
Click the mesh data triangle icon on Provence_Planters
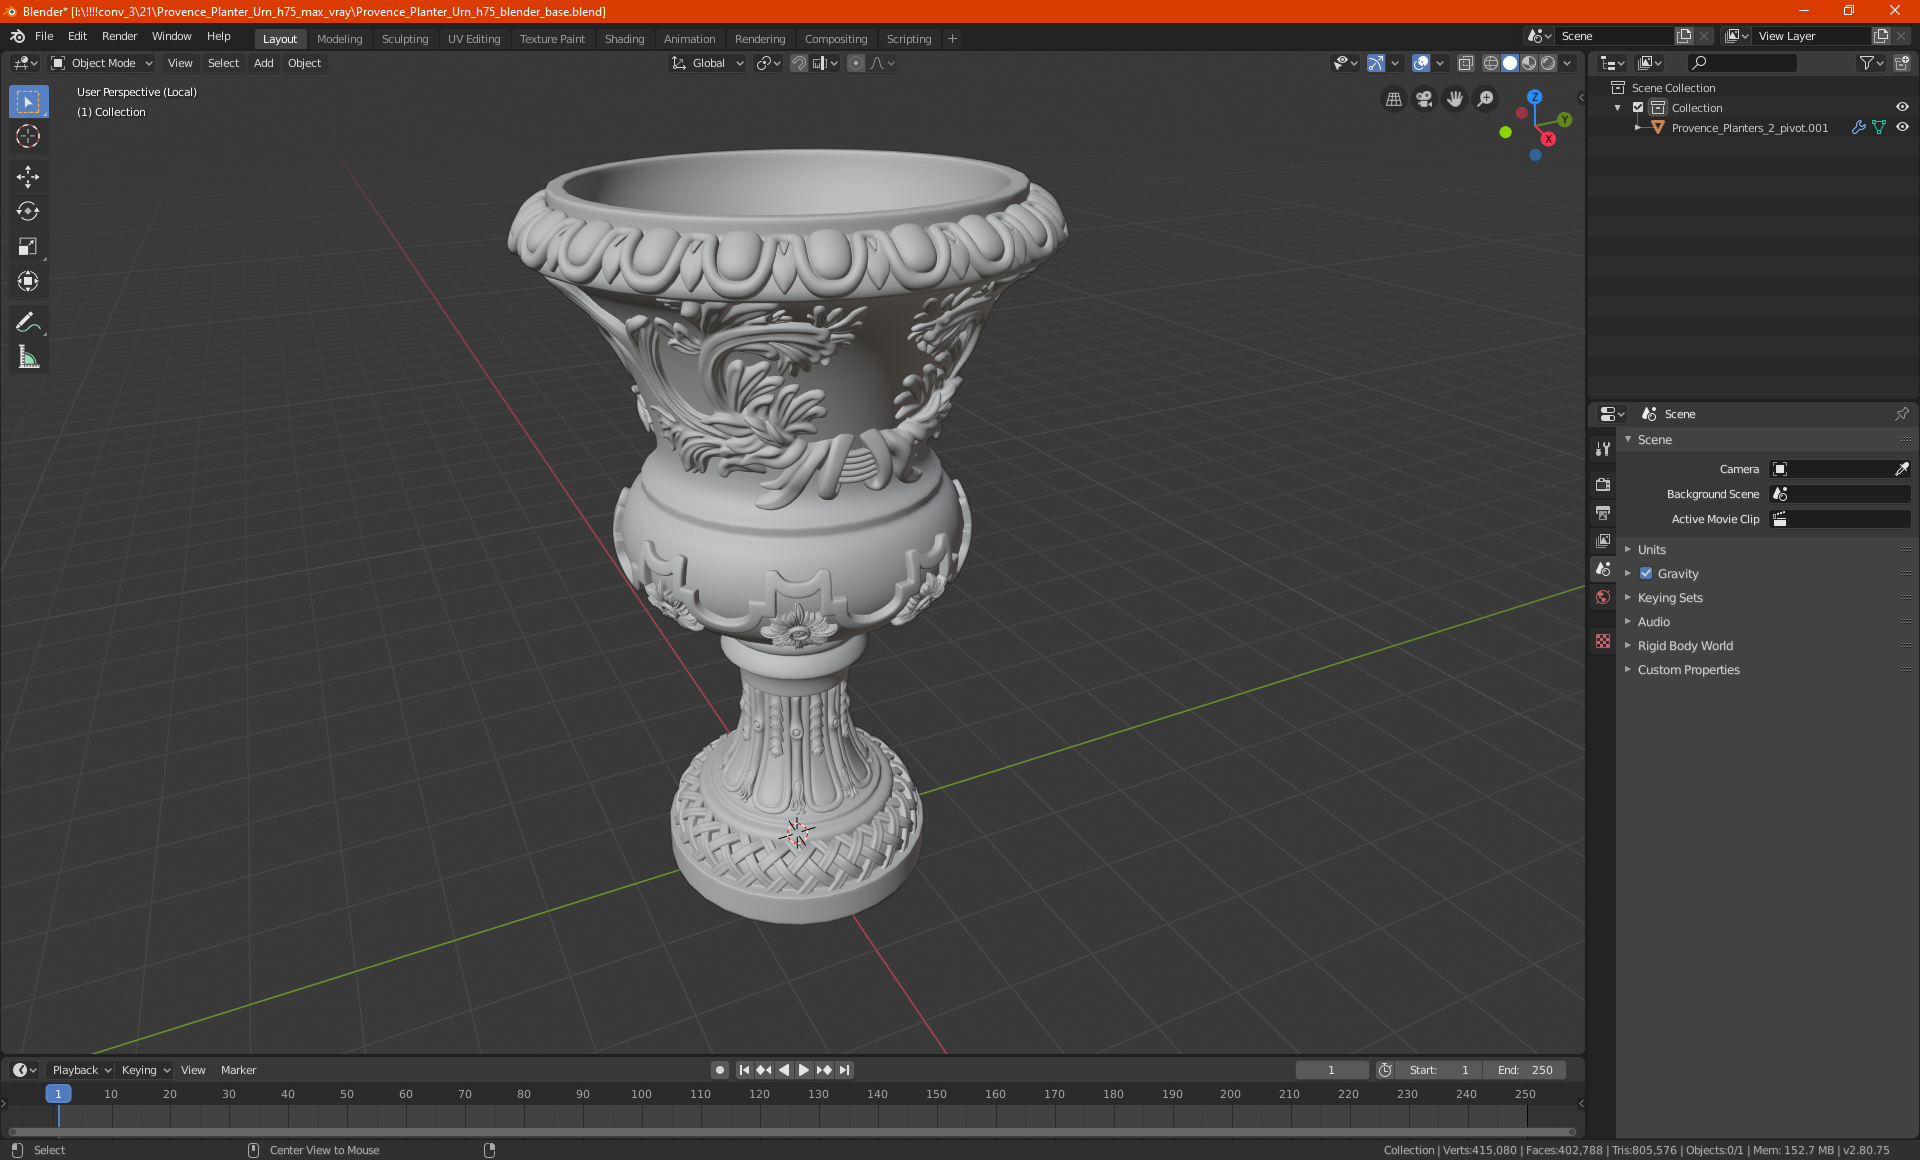(x=1879, y=128)
